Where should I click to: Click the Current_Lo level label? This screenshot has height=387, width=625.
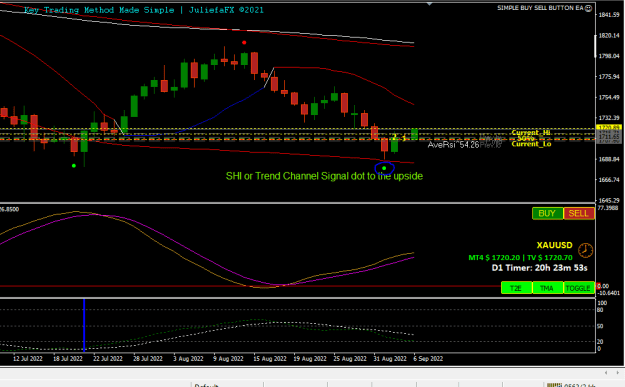pyautogui.click(x=531, y=144)
